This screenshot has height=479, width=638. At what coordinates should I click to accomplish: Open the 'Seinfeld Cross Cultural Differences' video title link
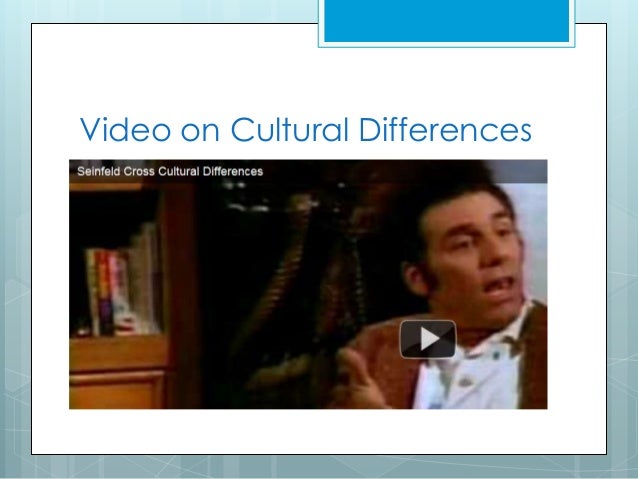[x=170, y=171]
